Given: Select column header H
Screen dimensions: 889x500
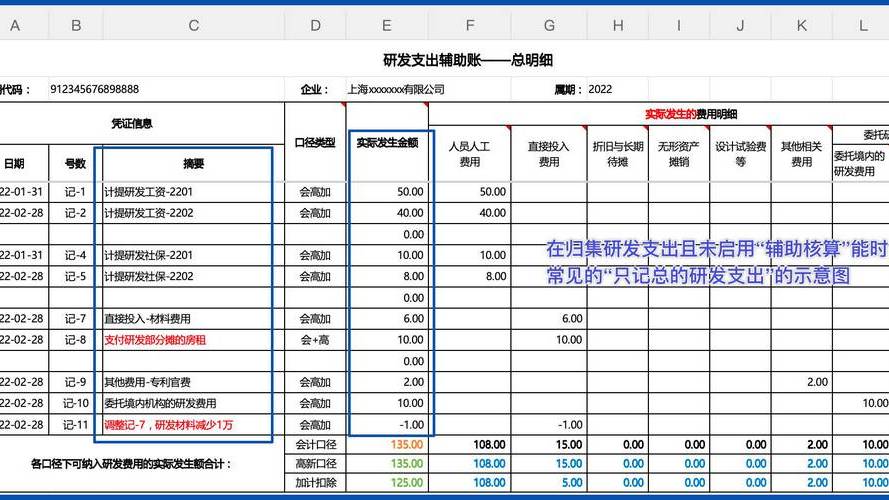Looking at the screenshot, I should 618,26.
